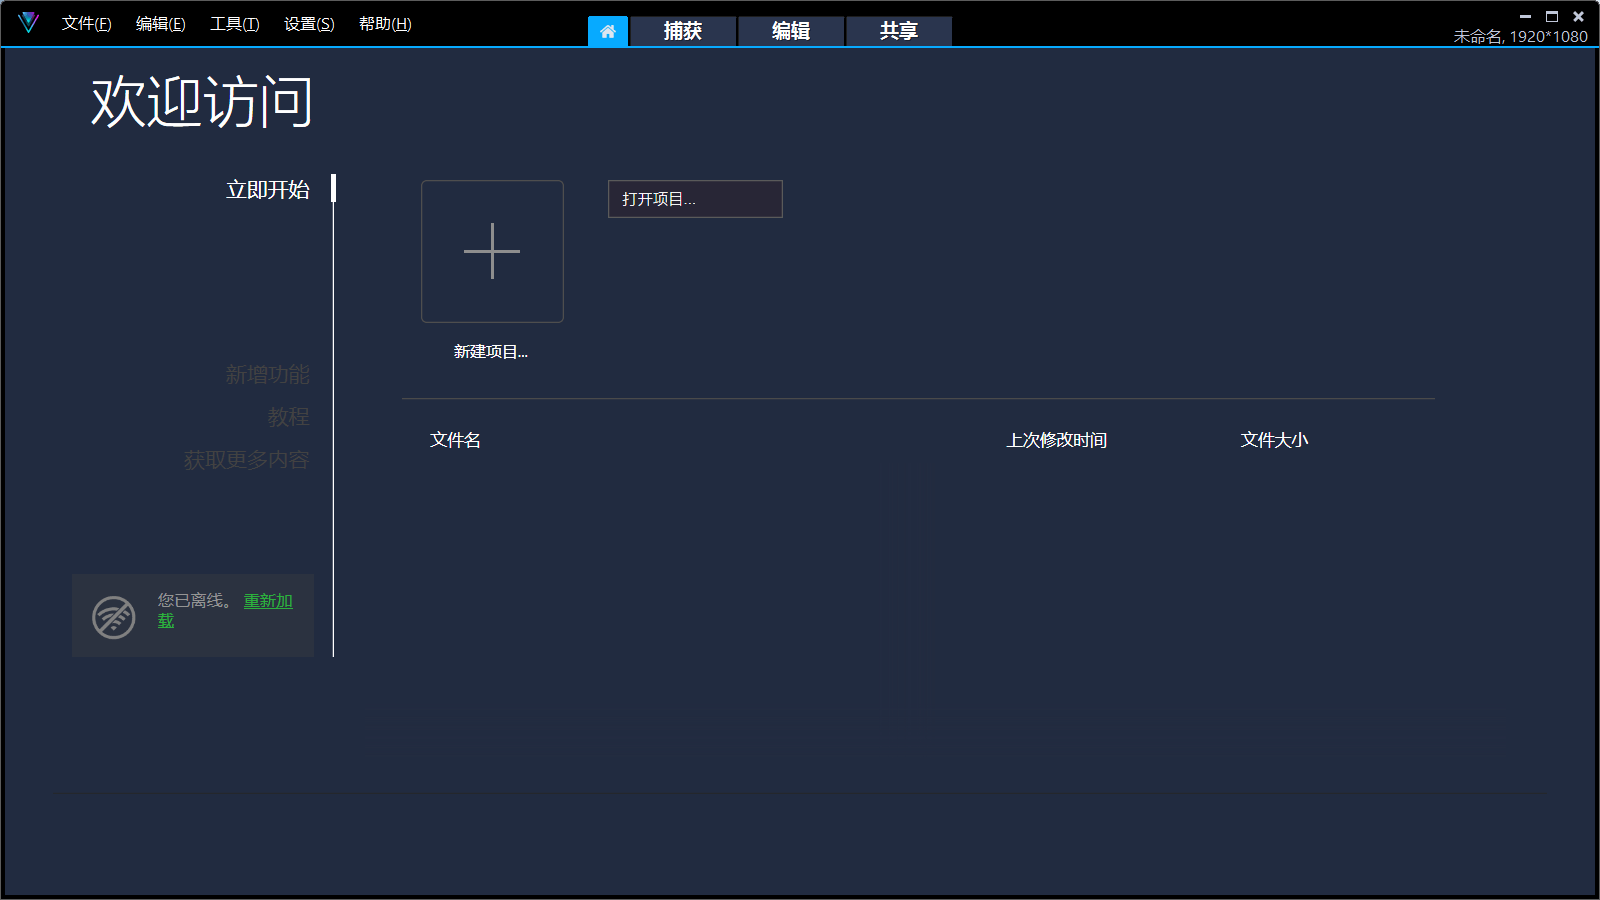Click the offline Wi-Fi status icon

113,616
